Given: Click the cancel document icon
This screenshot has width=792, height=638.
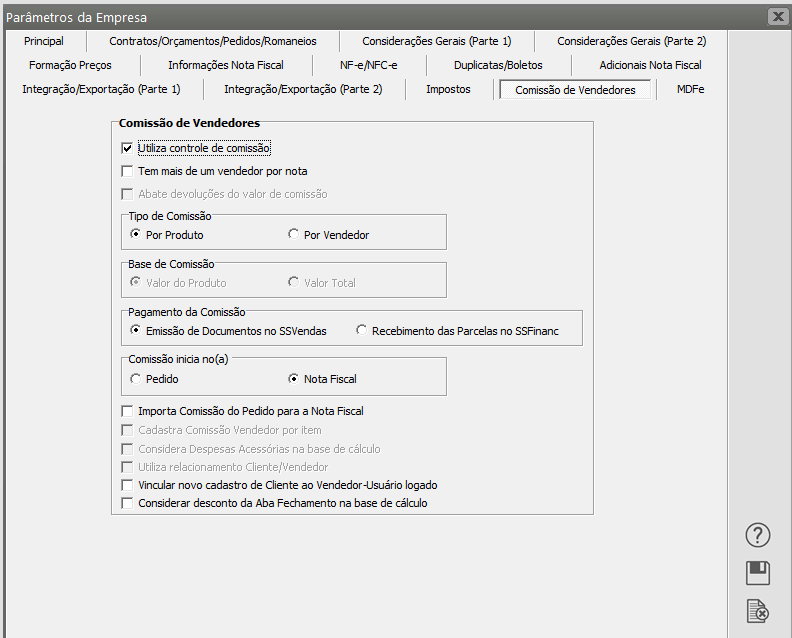Looking at the screenshot, I should (x=758, y=611).
